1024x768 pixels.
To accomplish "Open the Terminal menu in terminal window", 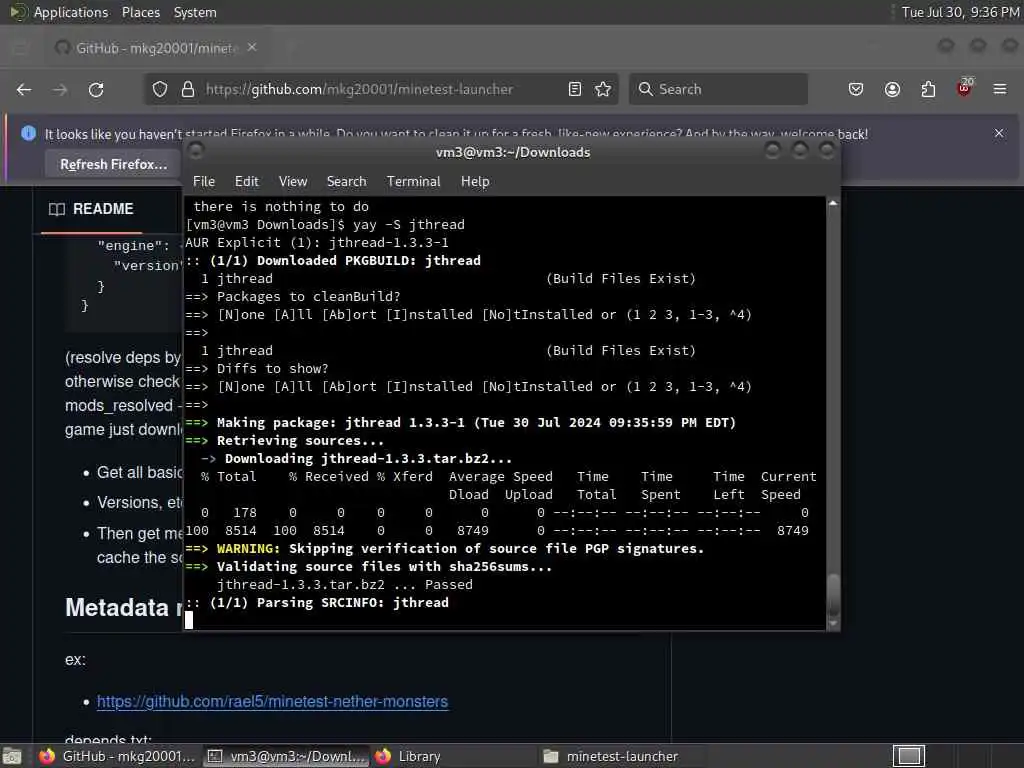I will [x=413, y=182].
